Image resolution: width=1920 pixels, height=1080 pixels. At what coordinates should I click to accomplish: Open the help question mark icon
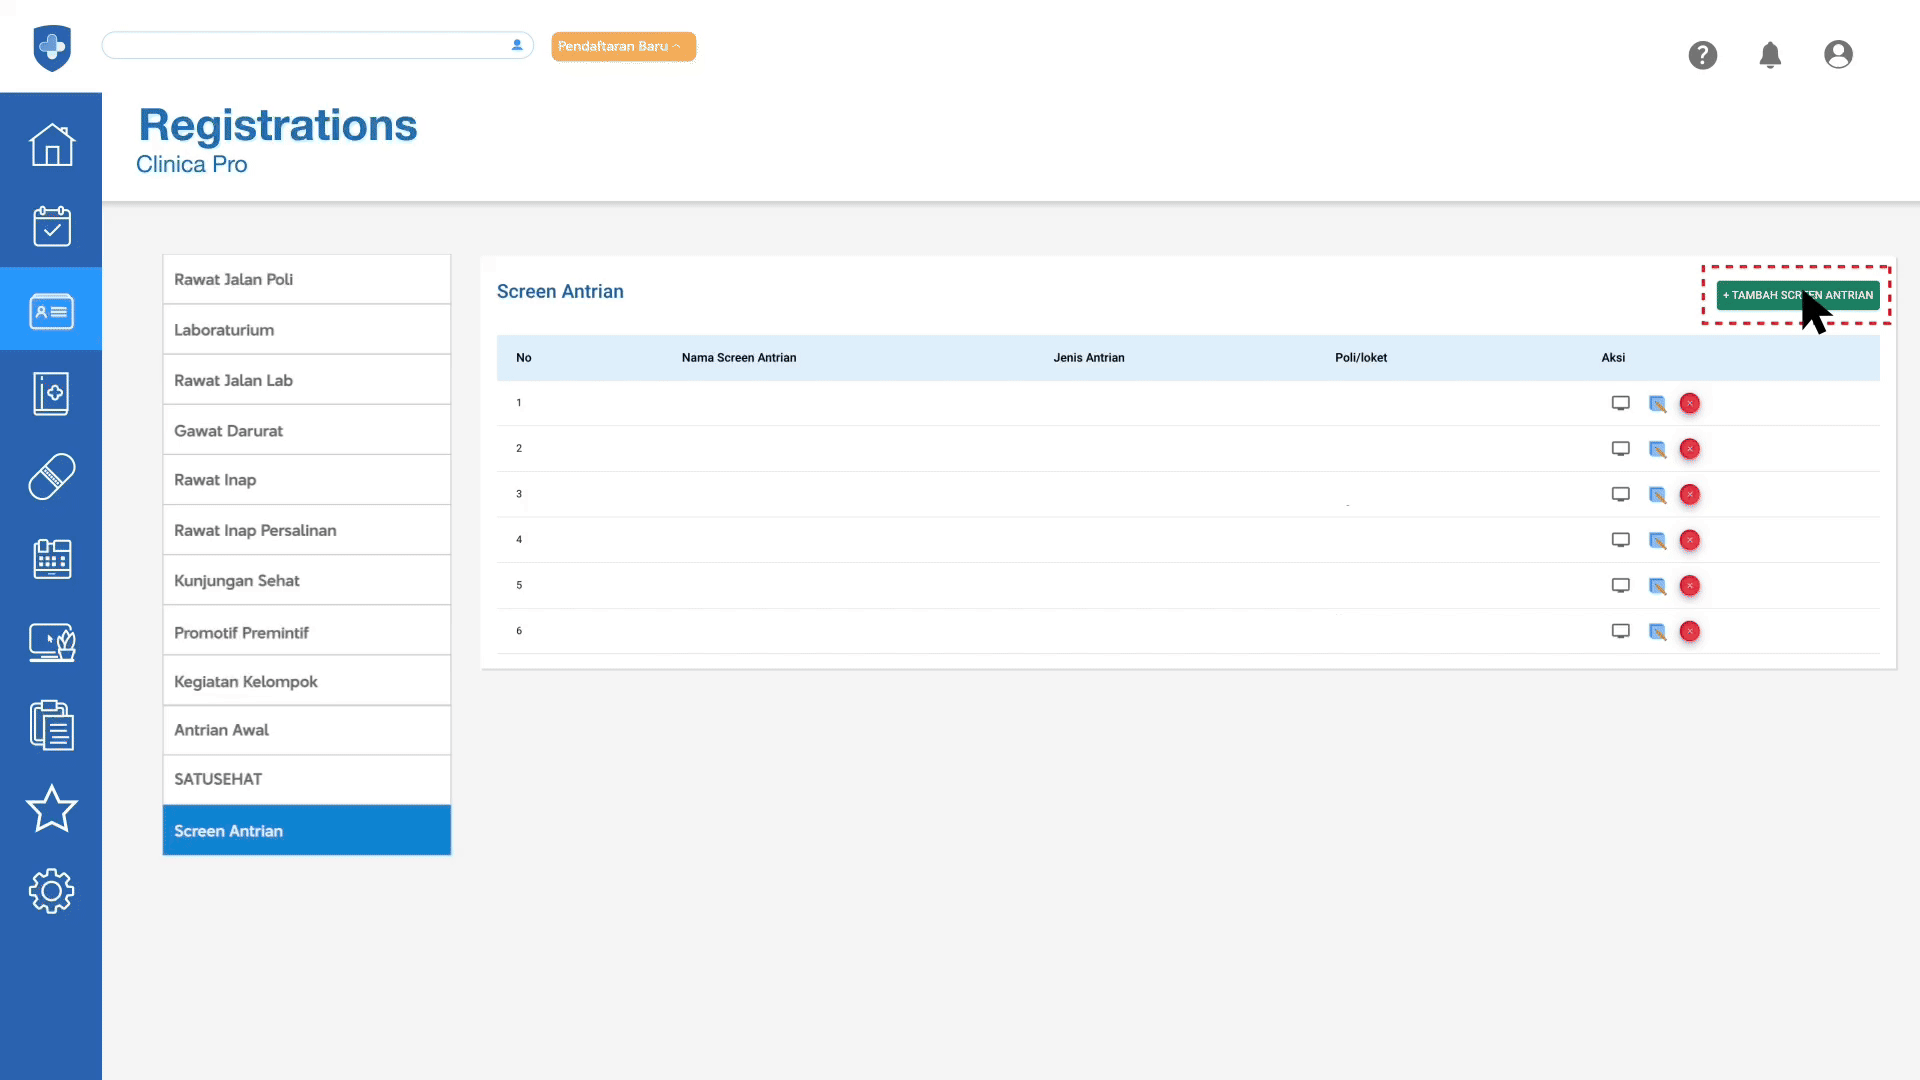[1702, 55]
